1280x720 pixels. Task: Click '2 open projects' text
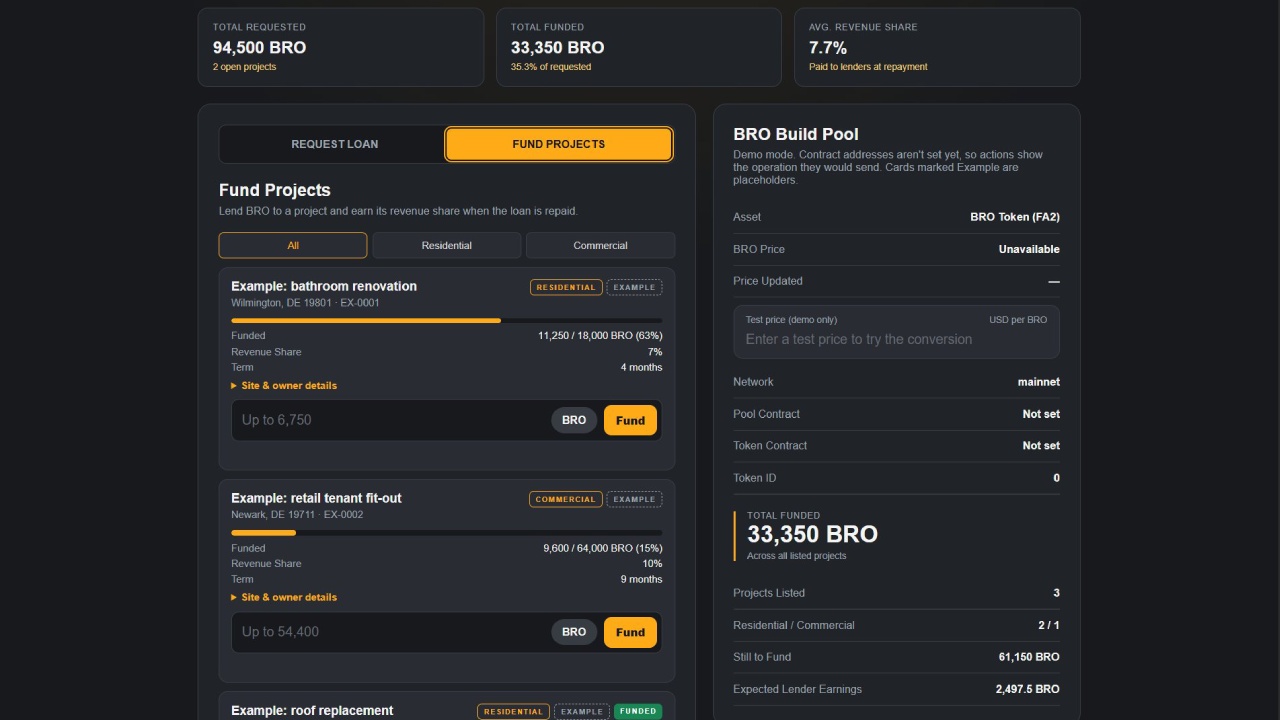244,67
